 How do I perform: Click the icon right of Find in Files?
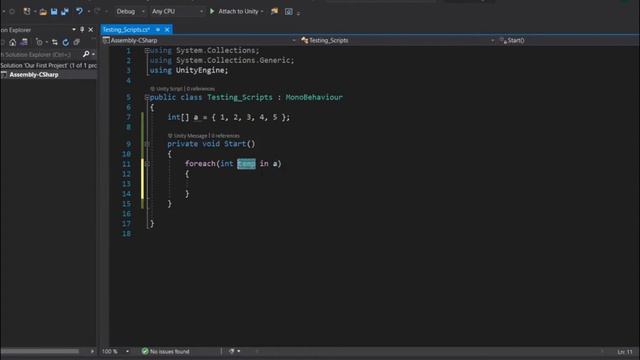click(289, 11)
